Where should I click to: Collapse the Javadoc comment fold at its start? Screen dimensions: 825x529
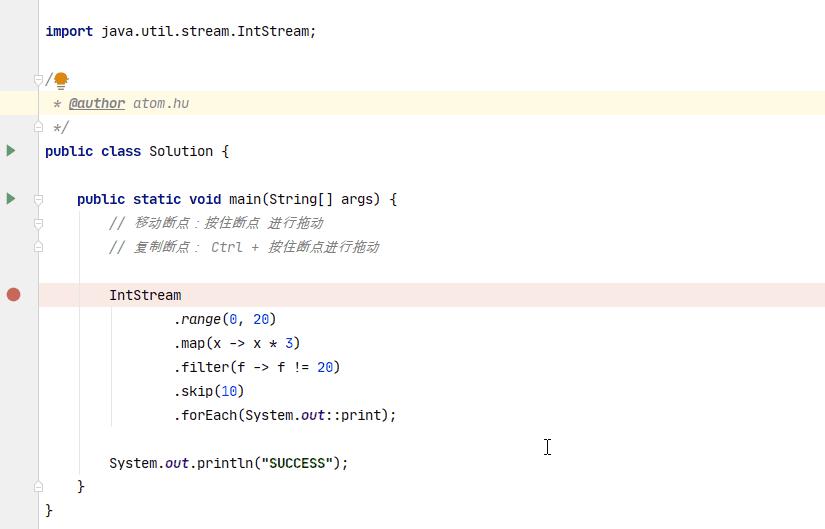39,79
